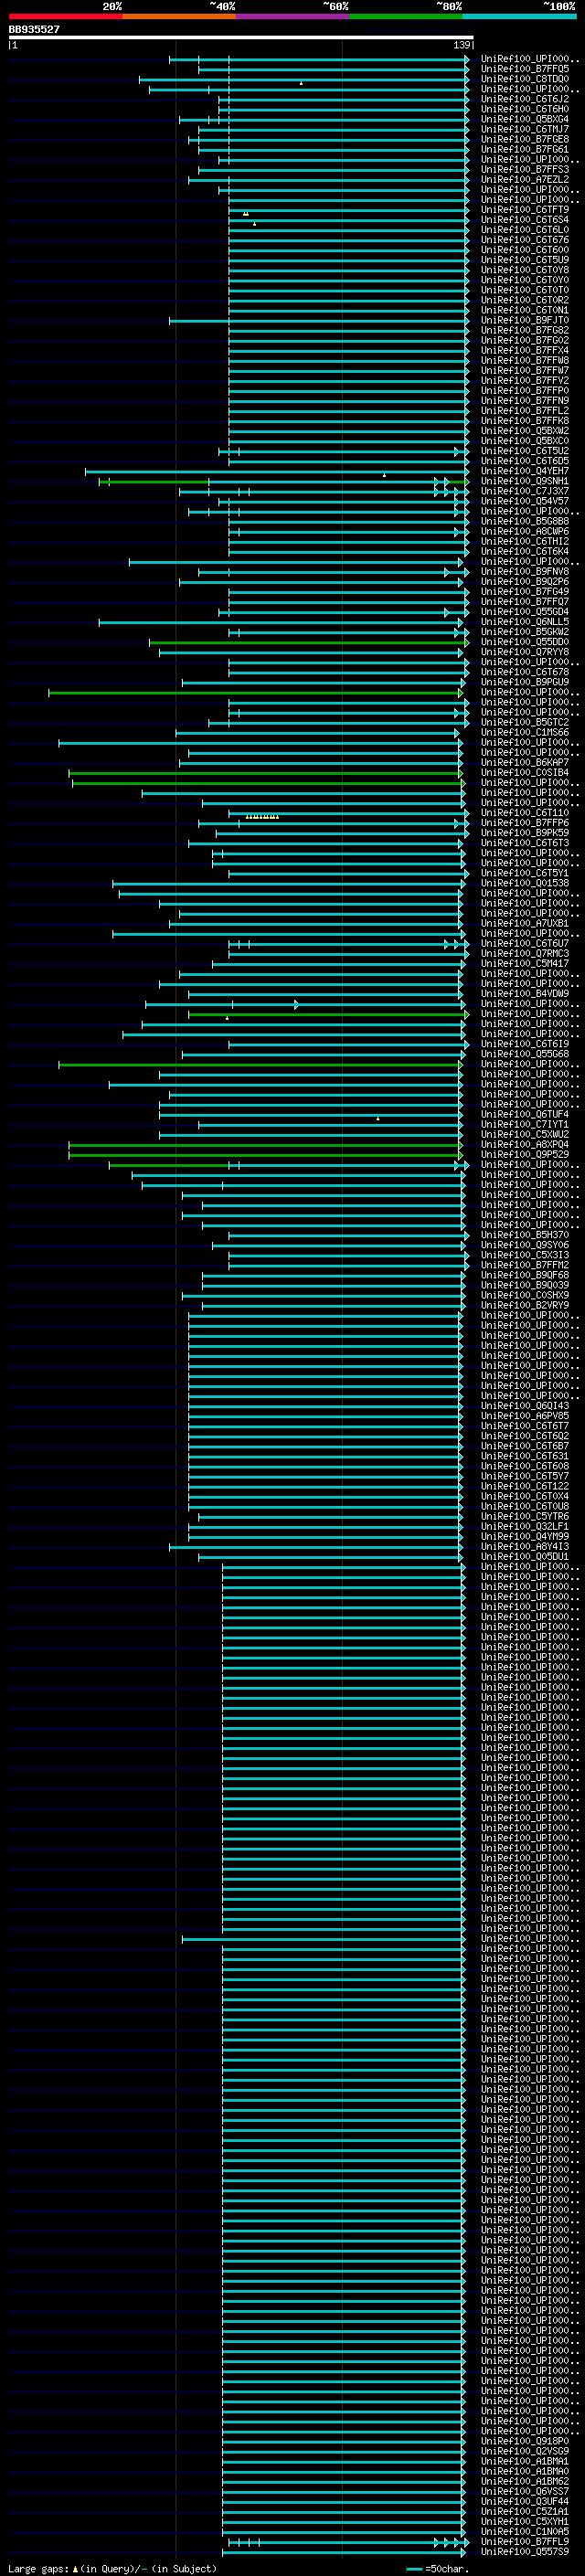Click hit label UniRef100_C5YTR6

click(x=525, y=1517)
